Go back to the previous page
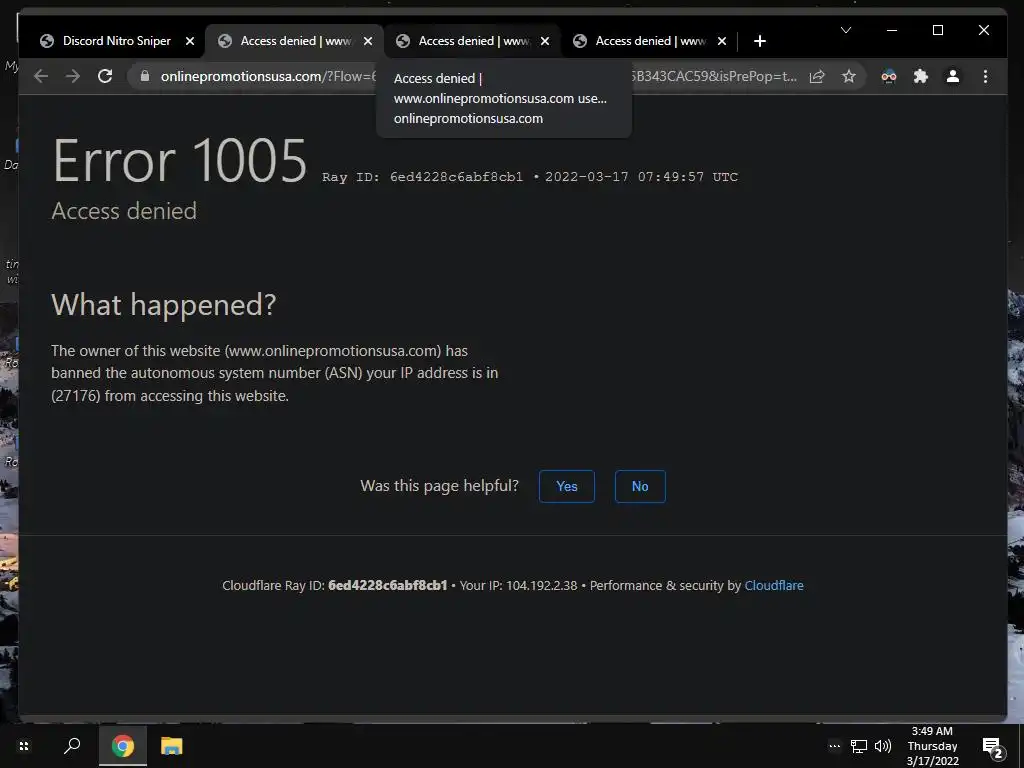Screen dimensions: 1024x768 pos(41,76)
